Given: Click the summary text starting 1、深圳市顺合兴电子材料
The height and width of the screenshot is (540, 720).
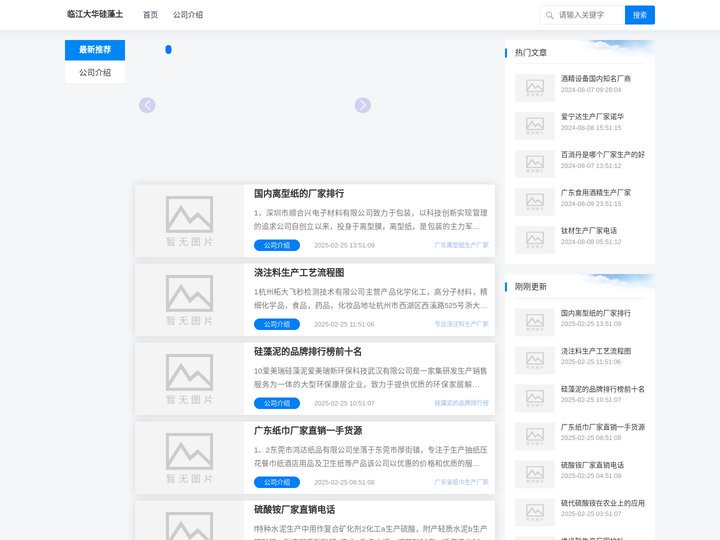Looking at the screenshot, I should 370,219.
